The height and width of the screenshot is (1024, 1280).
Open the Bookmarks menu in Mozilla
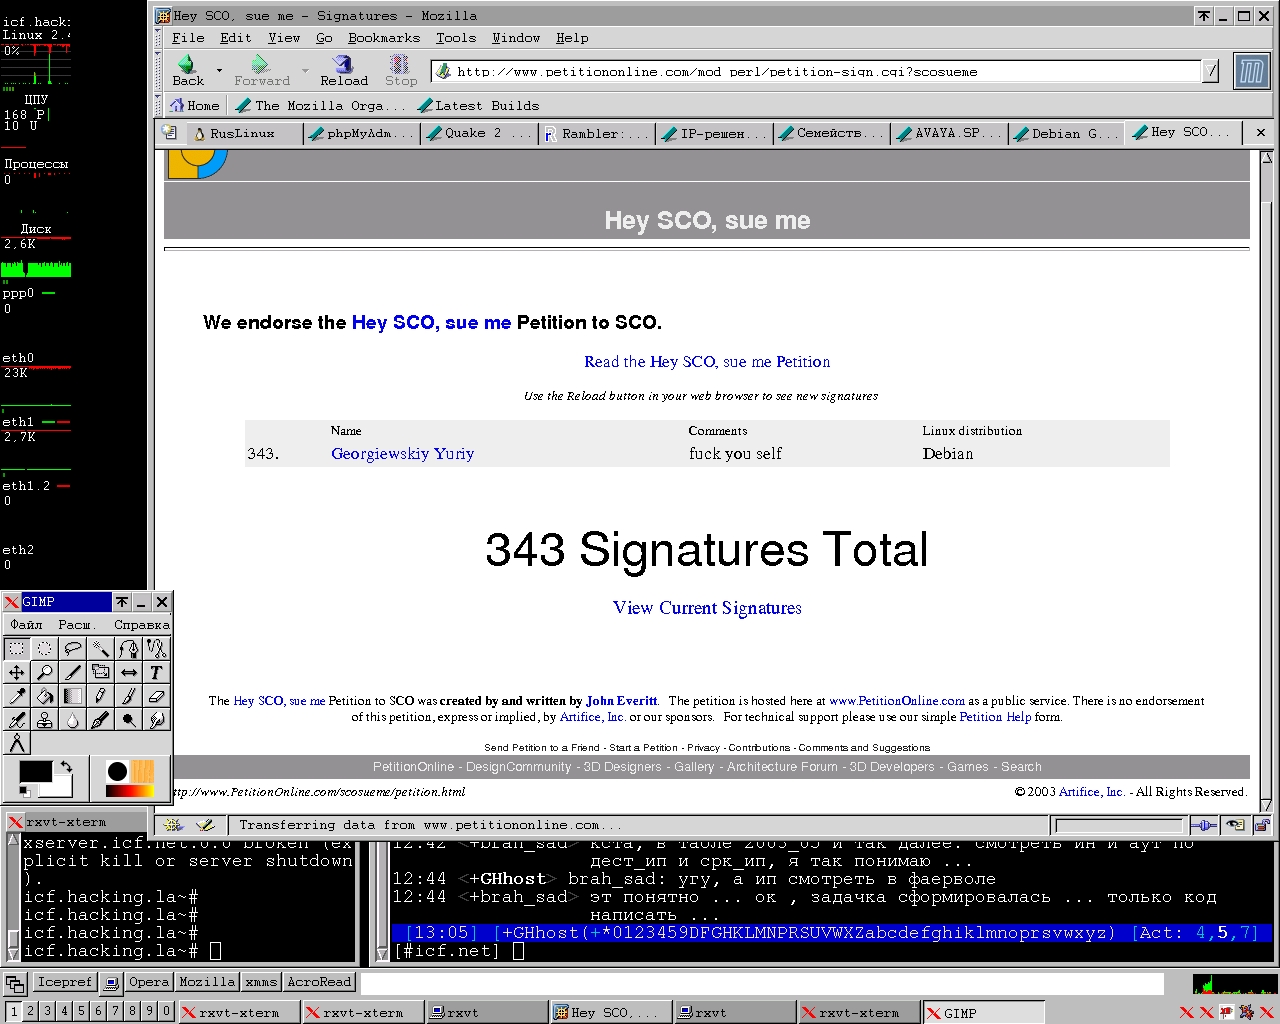[x=384, y=38]
